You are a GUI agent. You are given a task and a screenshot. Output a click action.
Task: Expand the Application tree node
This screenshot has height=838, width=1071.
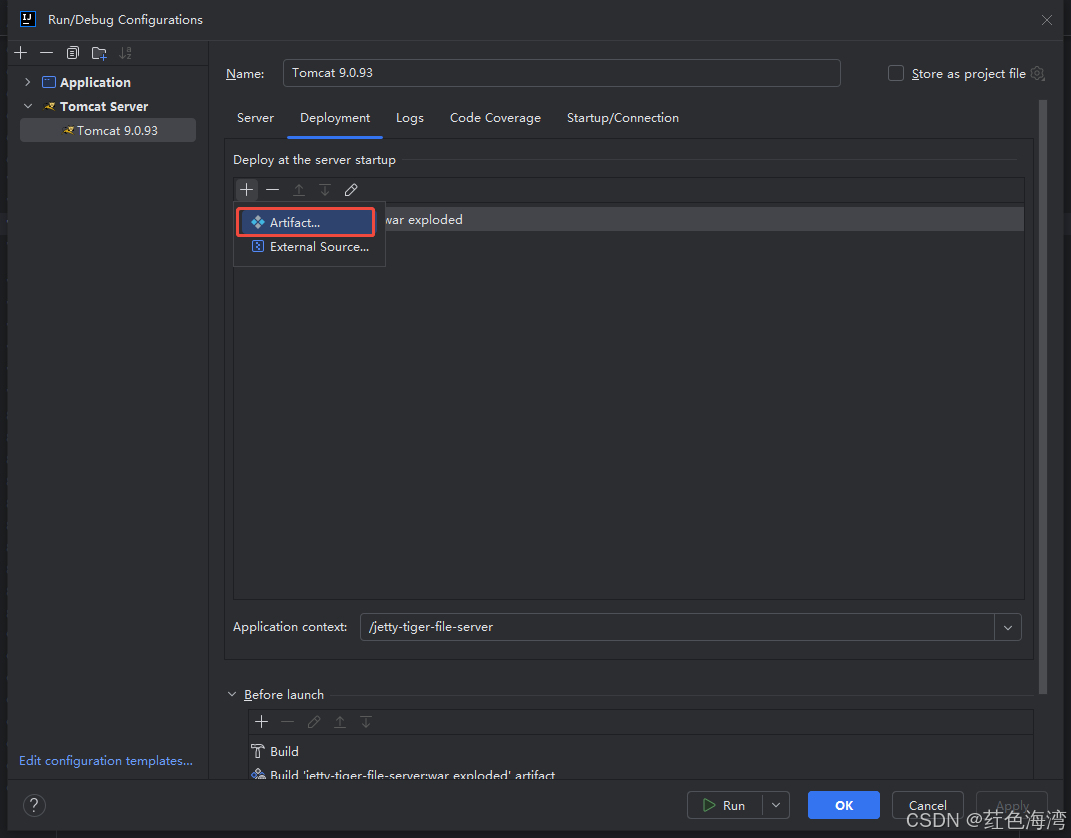point(28,82)
